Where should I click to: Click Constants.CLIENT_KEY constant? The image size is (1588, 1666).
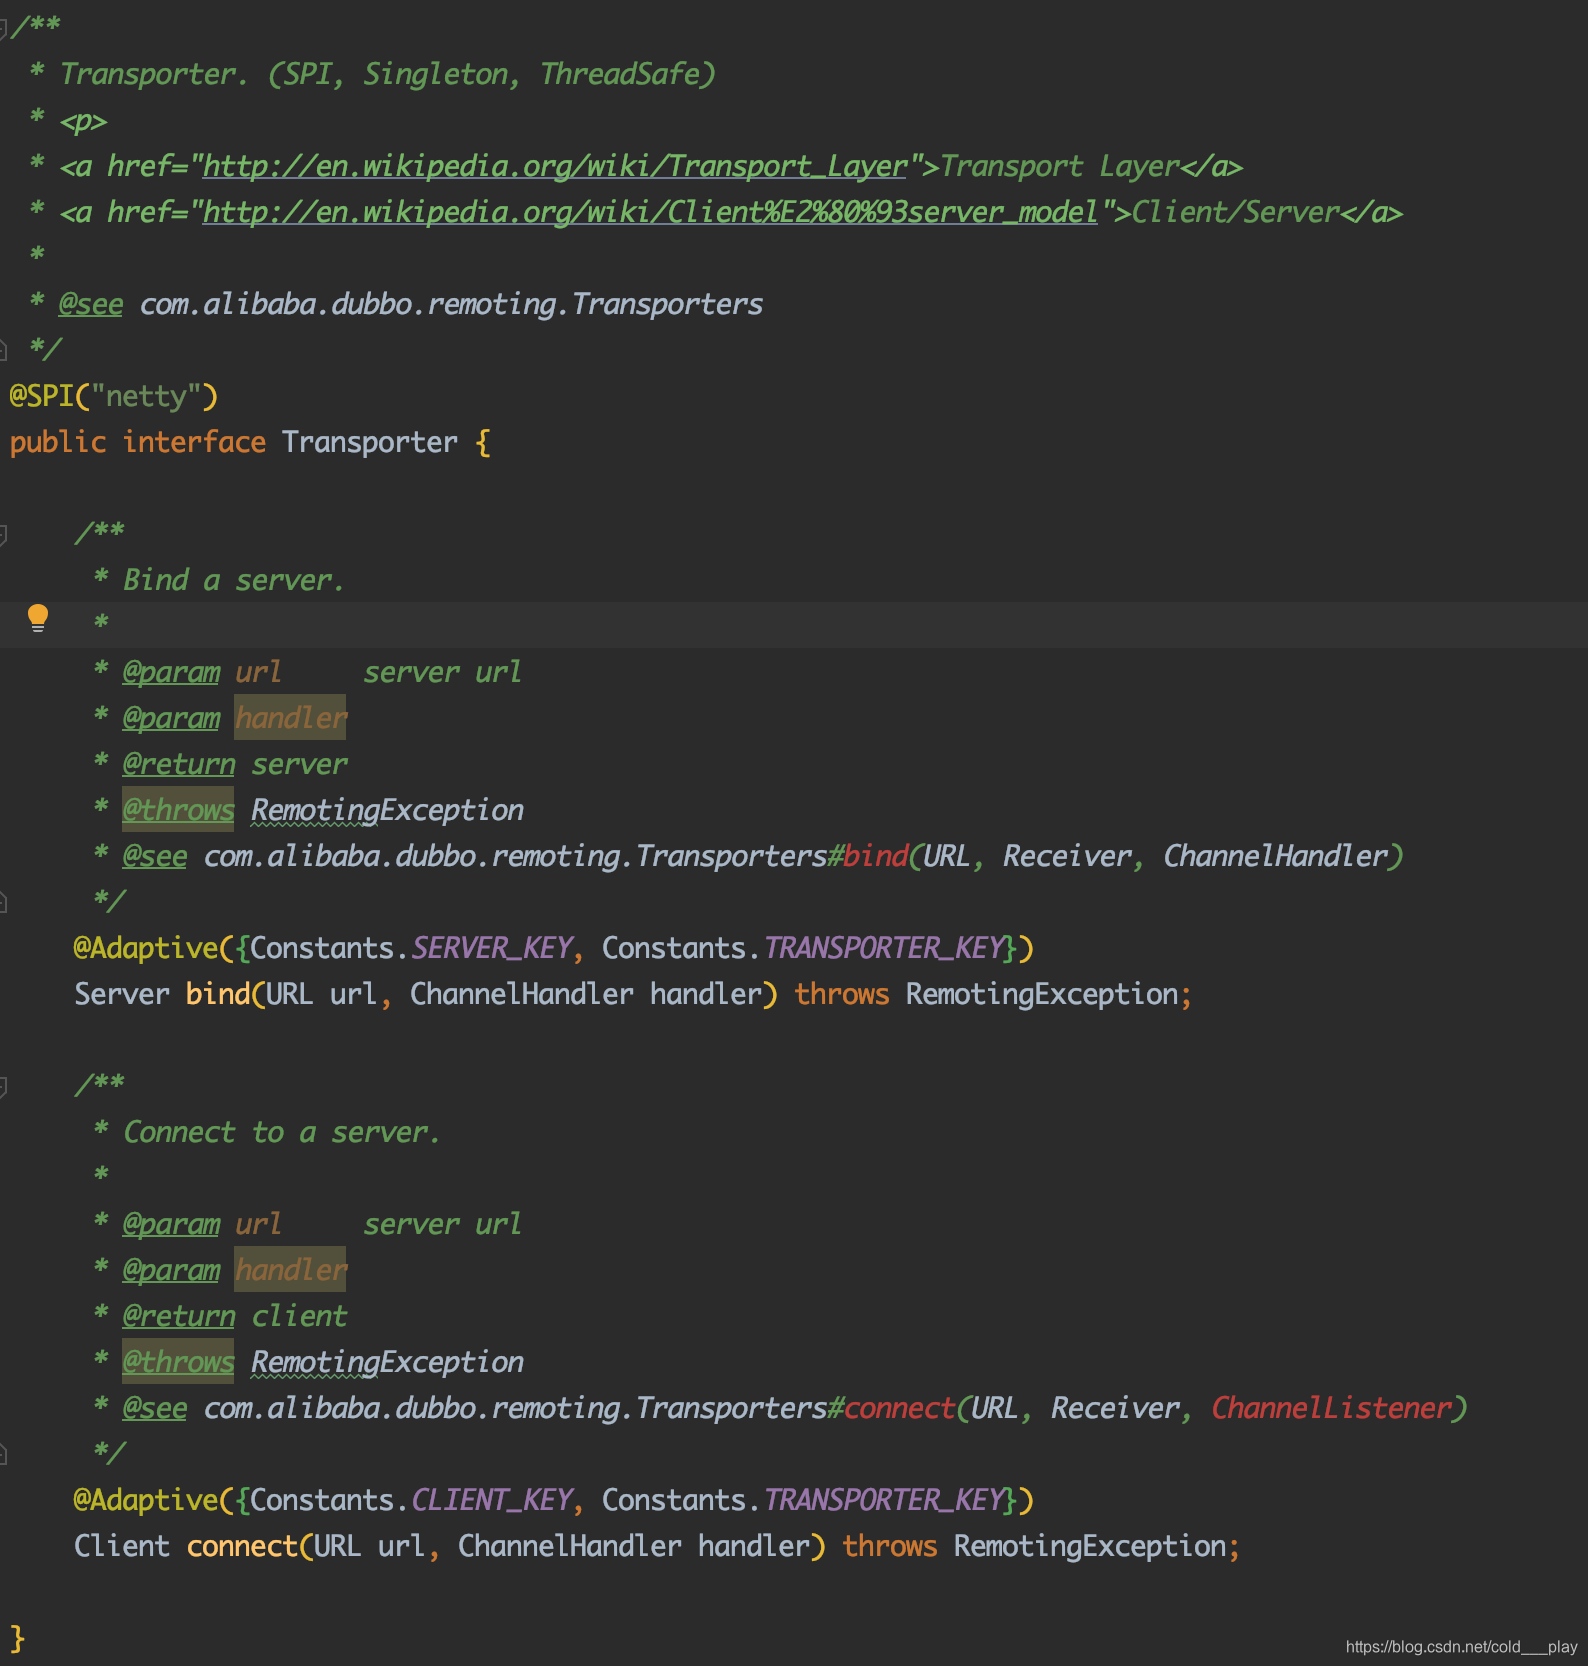(x=411, y=1500)
